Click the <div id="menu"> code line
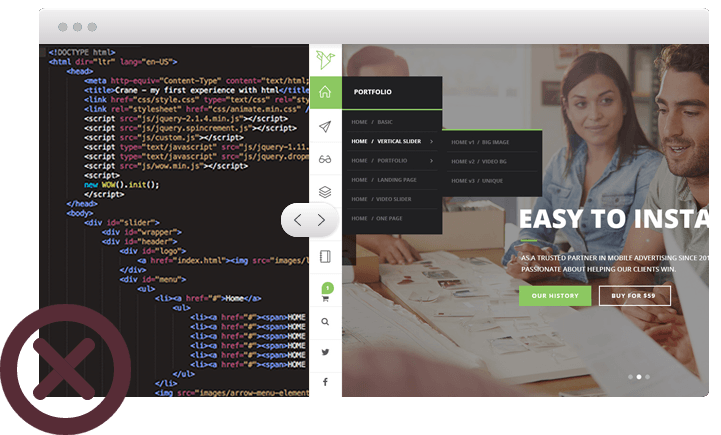Viewport: 721px width, 435px height. coord(153,279)
